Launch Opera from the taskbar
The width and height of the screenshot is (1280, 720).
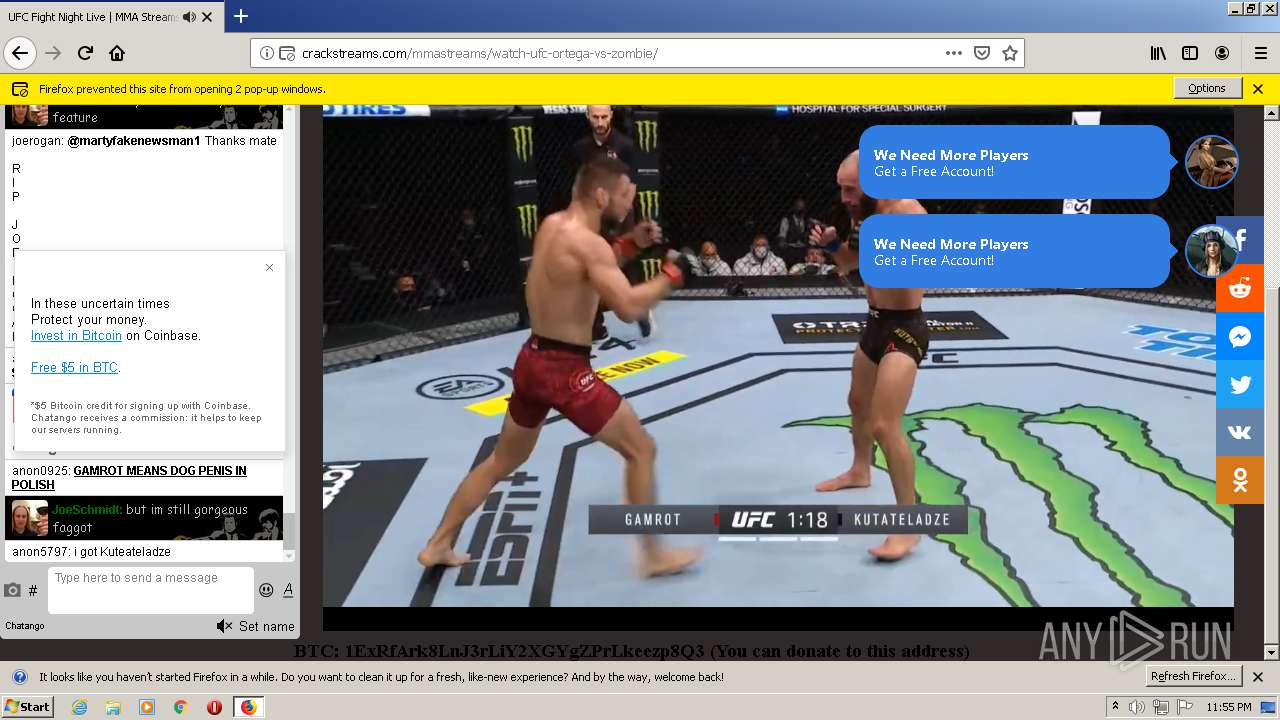(214, 707)
